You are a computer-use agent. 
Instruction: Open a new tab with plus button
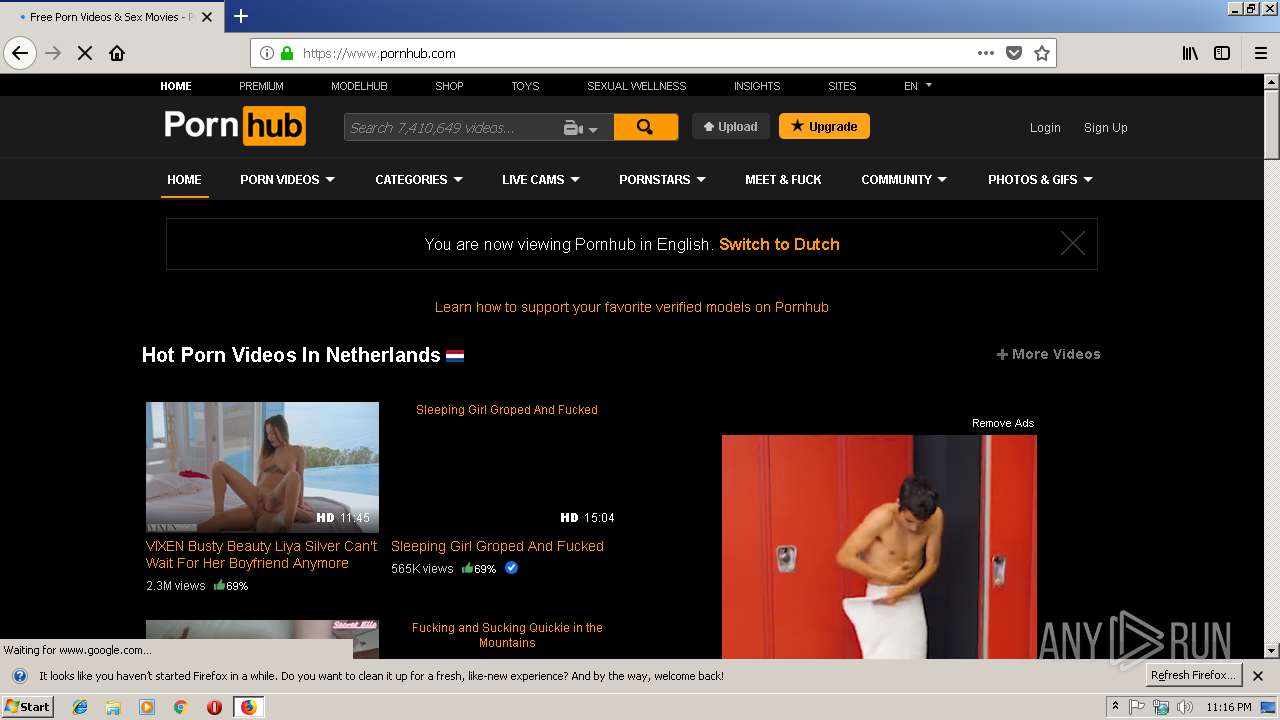click(241, 16)
